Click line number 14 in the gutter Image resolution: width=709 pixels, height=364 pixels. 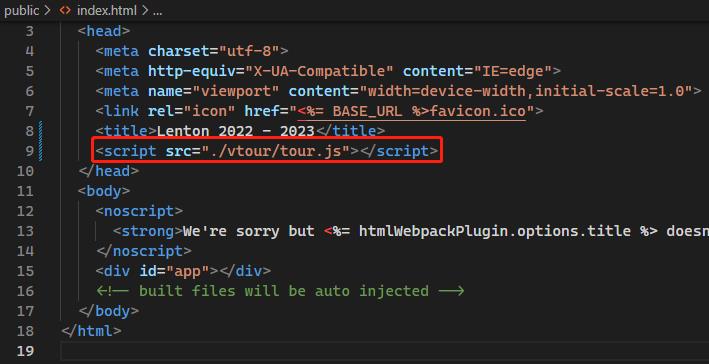point(25,251)
